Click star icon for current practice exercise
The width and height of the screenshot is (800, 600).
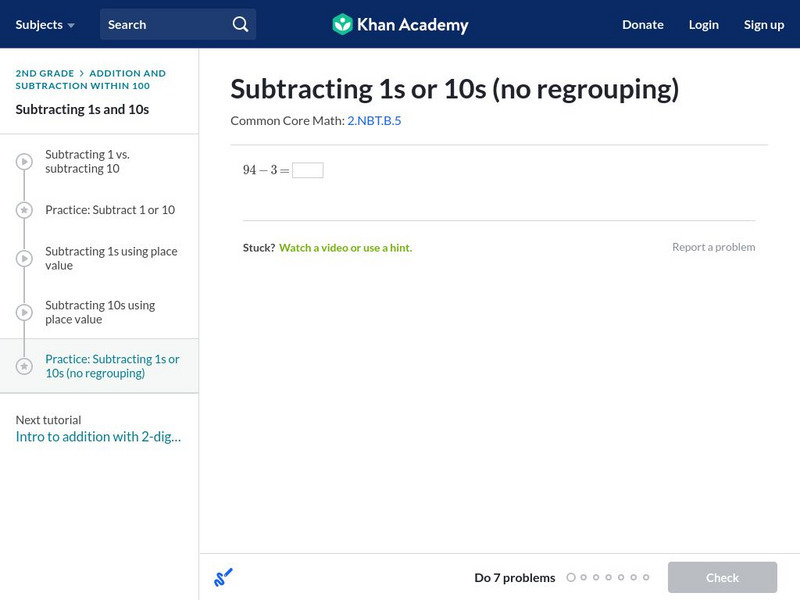click(x=24, y=366)
